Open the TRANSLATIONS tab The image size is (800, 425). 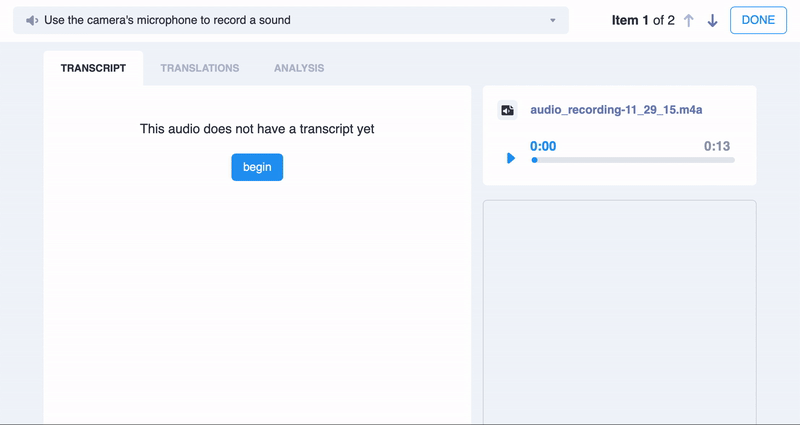[x=200, y=68]
